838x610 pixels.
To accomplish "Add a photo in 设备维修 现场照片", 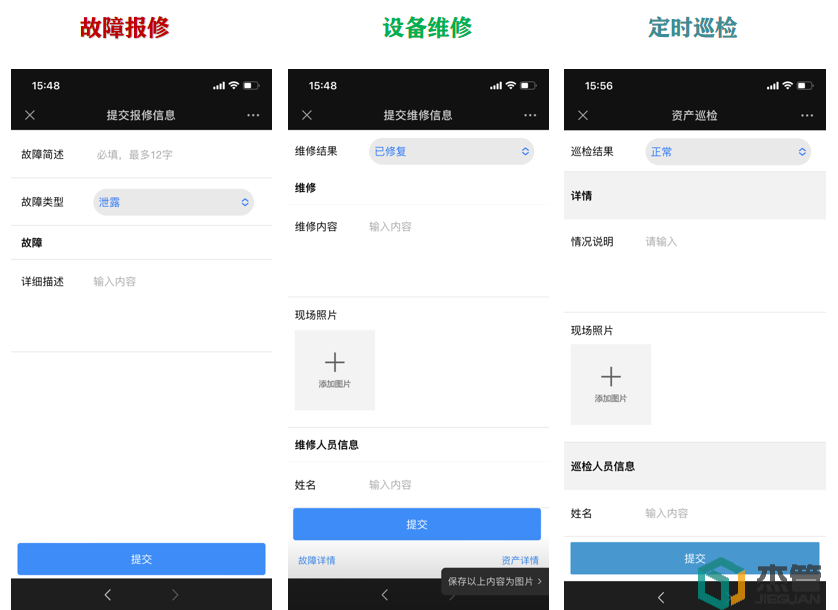I will [335, 370].
